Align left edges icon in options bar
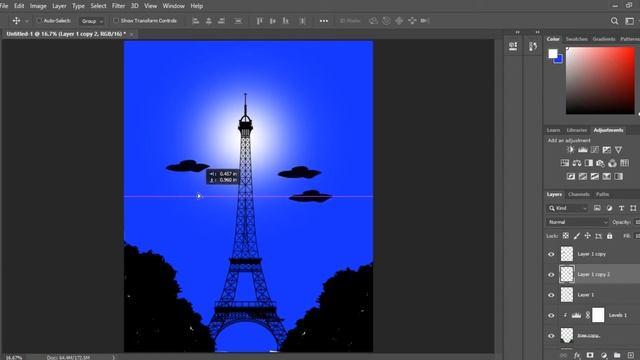 196,20
